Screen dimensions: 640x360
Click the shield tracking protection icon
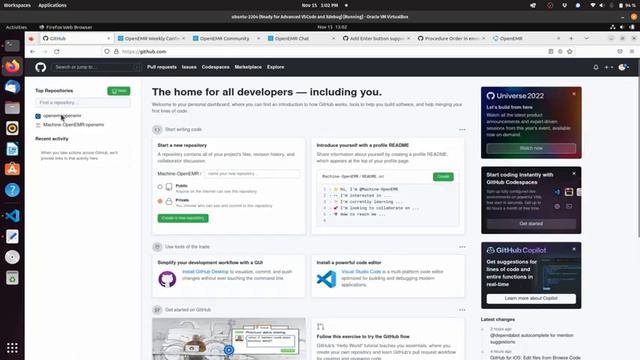pyautogui.click(x=107, y=52)
